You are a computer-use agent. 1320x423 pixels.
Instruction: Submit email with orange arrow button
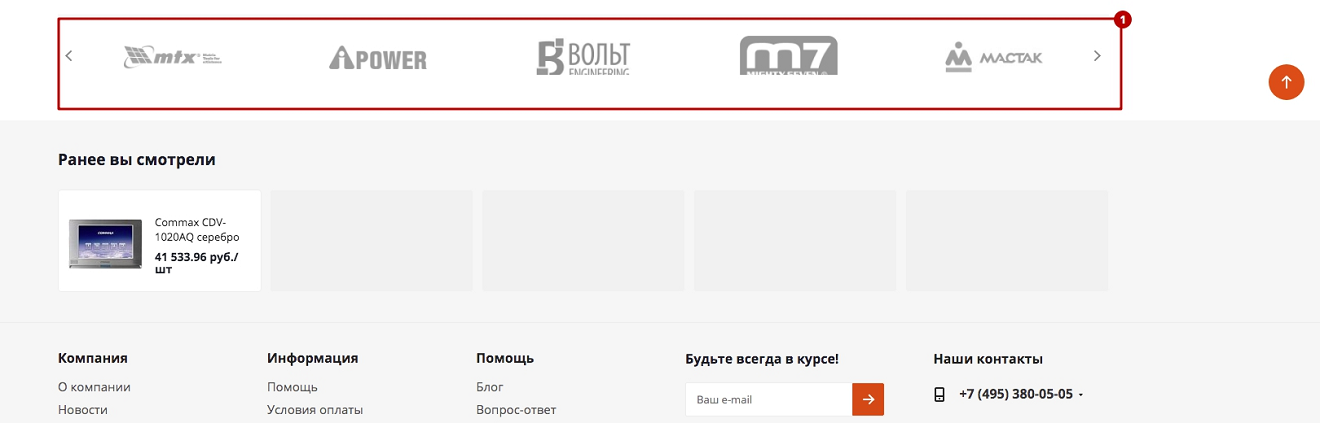pyautogui.click(x=868, y=399)
